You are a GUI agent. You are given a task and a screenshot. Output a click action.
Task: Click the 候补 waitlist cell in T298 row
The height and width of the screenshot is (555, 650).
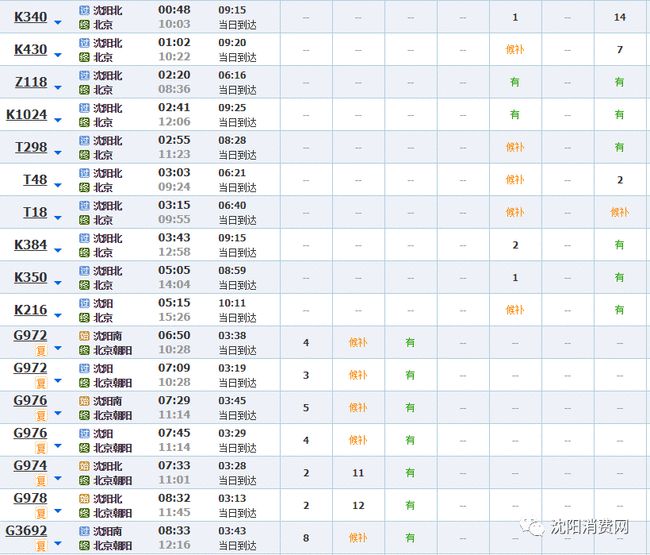[x=515, y=147]
